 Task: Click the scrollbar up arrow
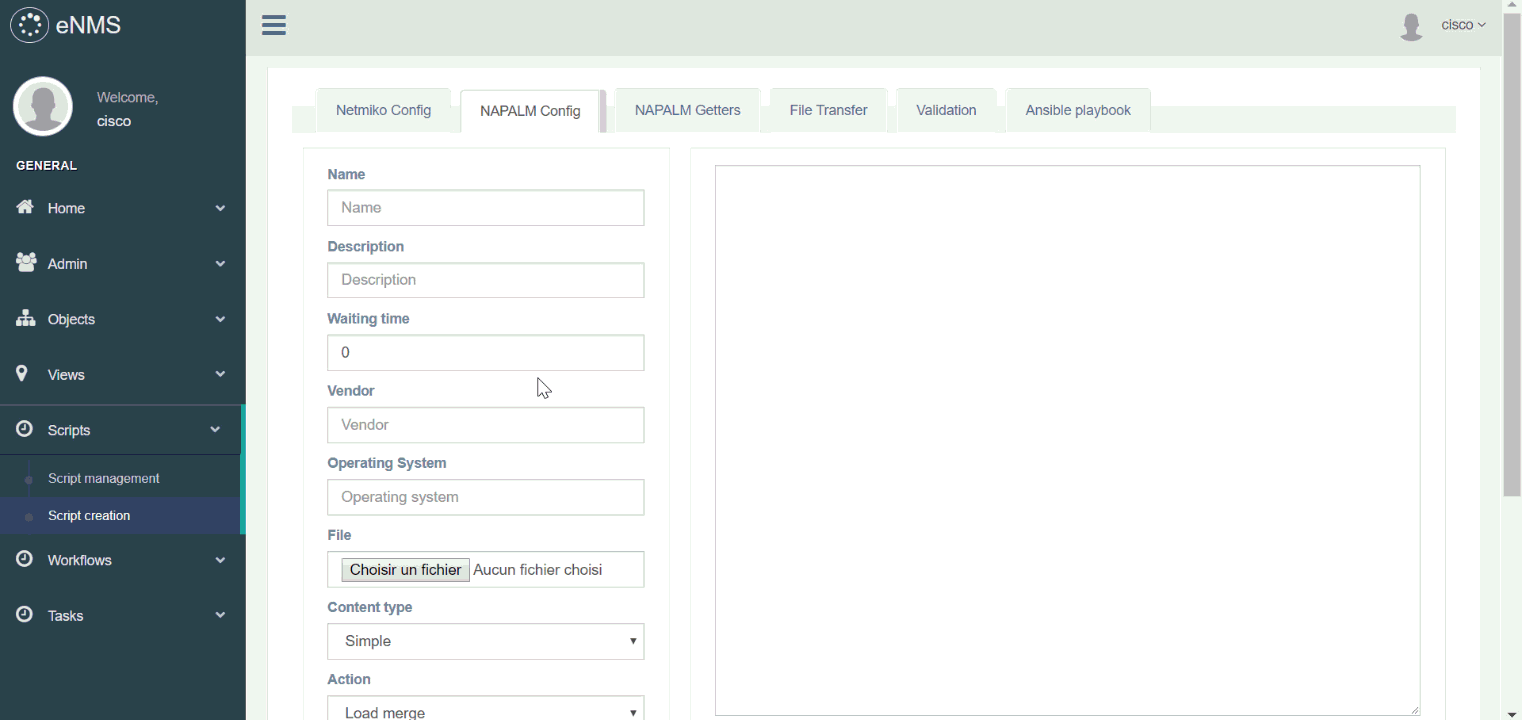[x=1512, y=7]
